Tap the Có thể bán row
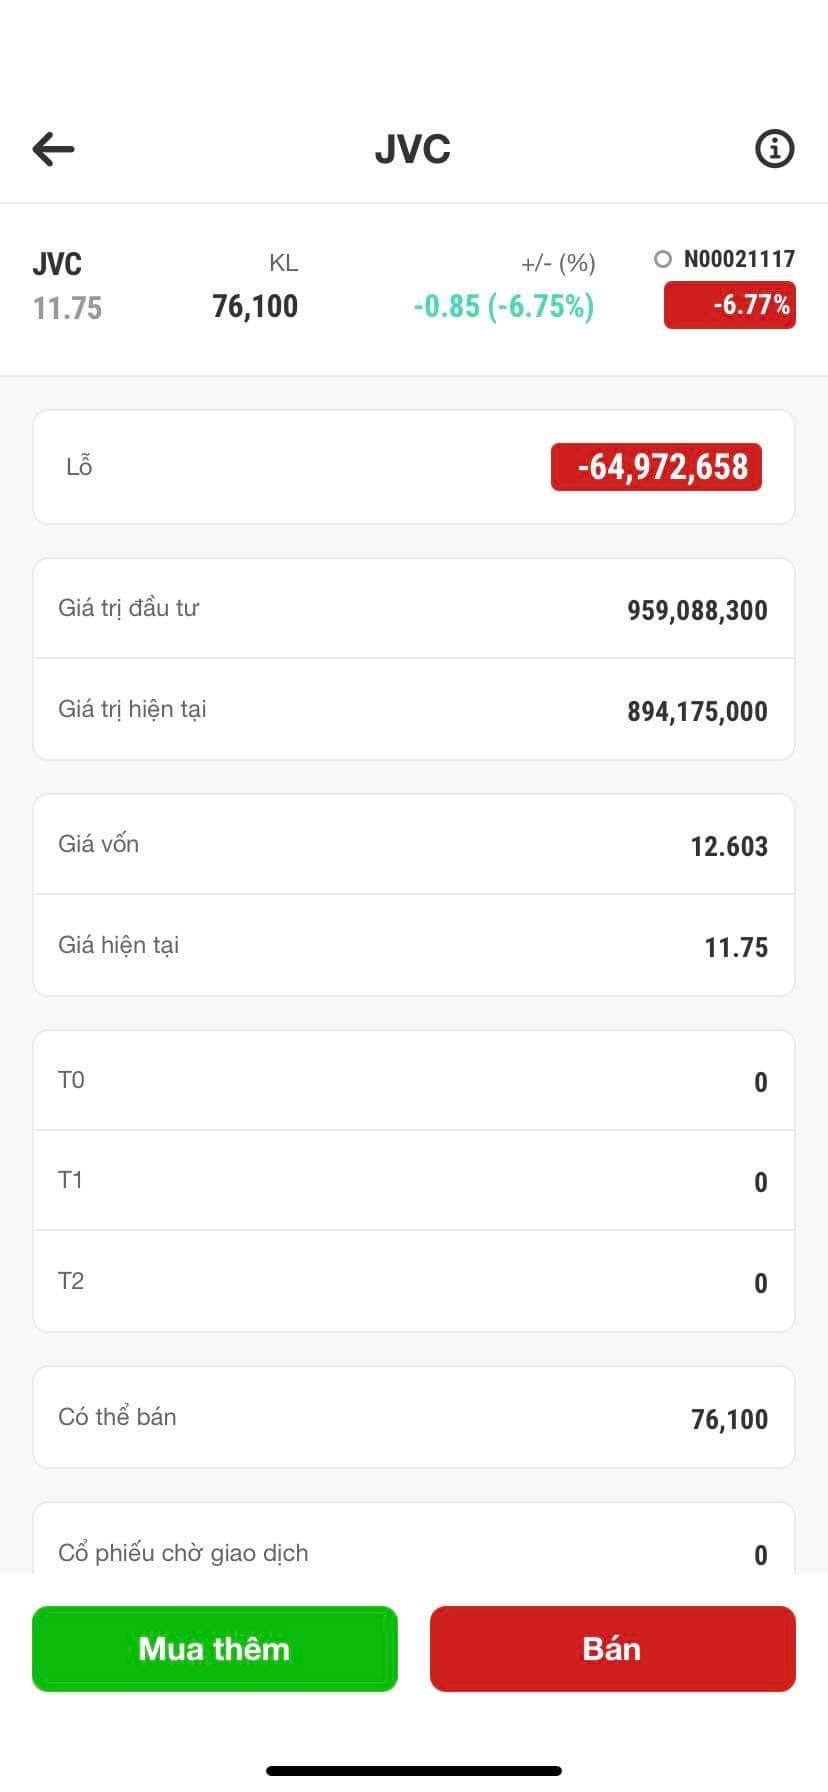The width and height of the screenshot is (828, 1792). pos(414,1418)
